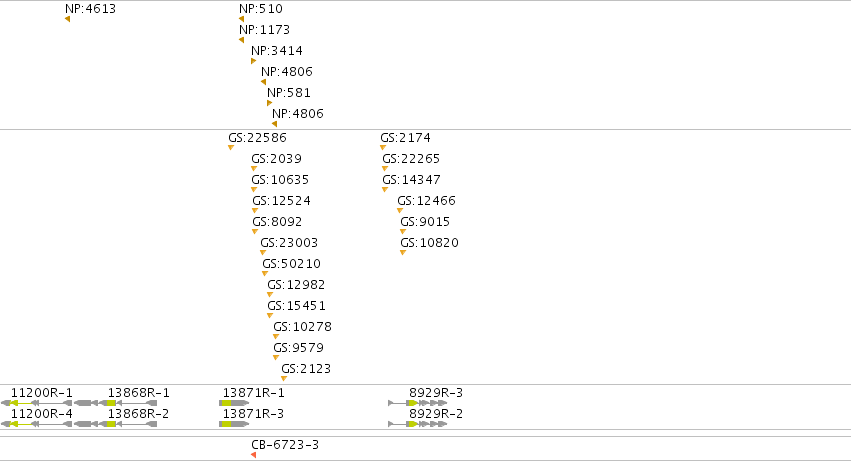Image resolution: width=851 pixels, height=461 pixels.
Task: Select the GS:22265 insertion marker
Action: point(385,169)
